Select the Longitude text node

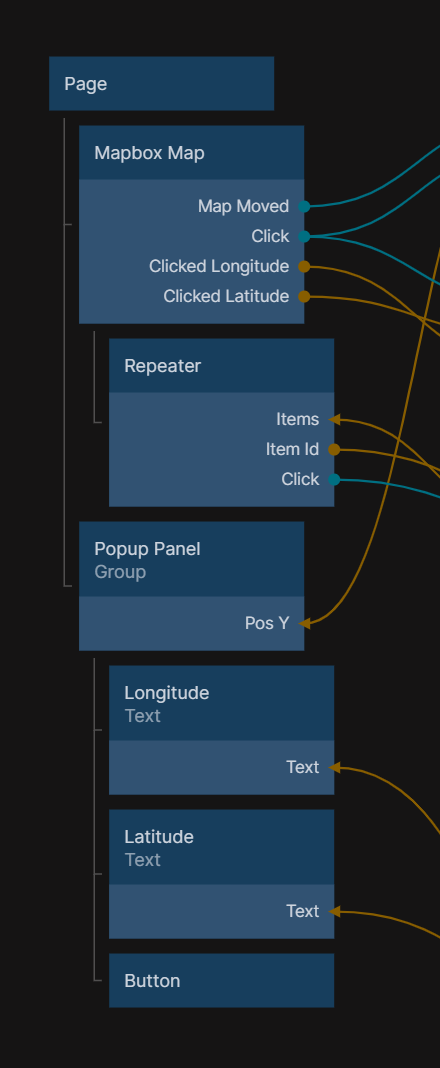[x=221, y=703]
